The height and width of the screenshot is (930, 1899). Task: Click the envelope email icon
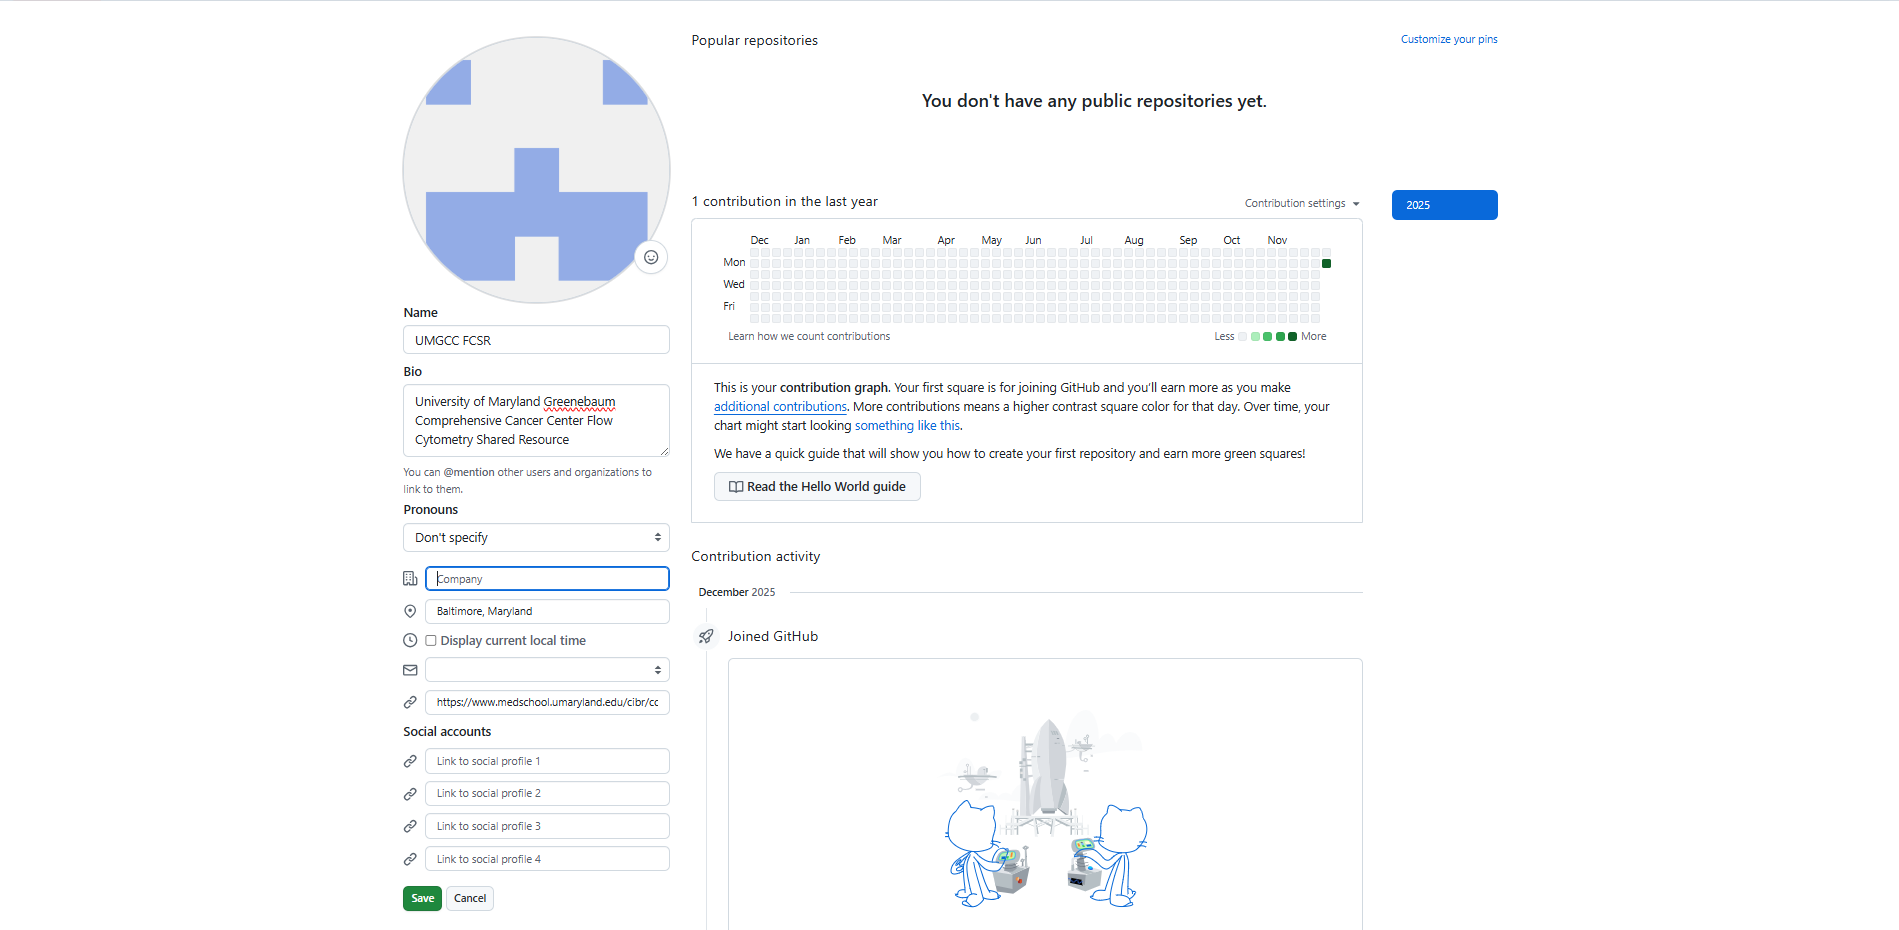(x=410, y=670)
